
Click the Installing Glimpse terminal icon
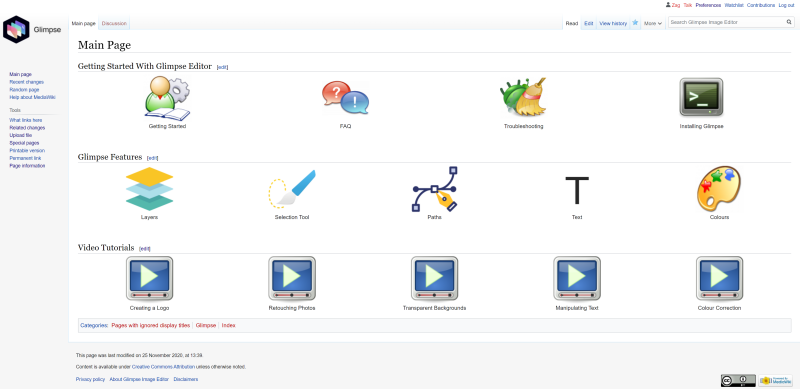(x=701, y=97)
